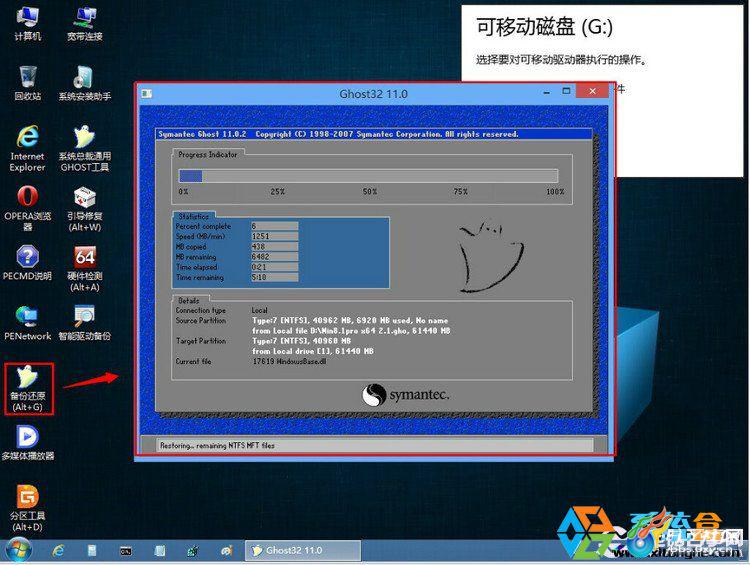Click the last quick-launch icon before Ghost32
This screenshot has height=565, width=750.
[227, 551]
